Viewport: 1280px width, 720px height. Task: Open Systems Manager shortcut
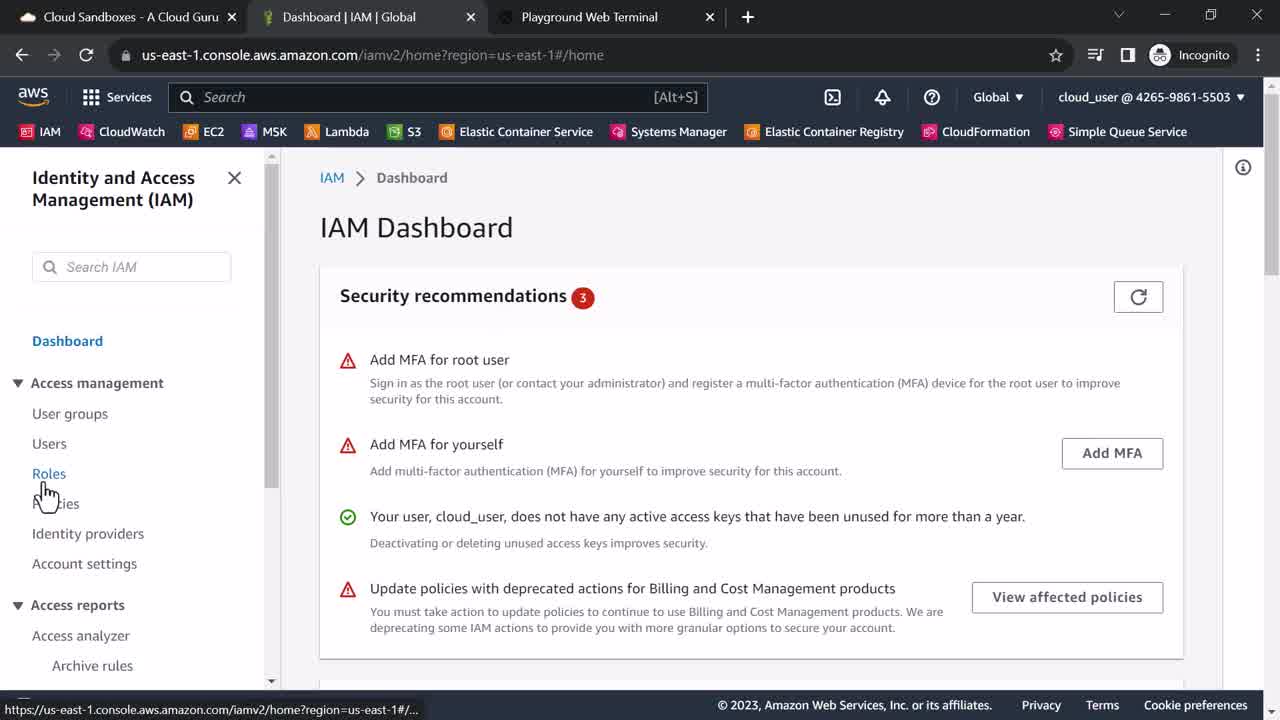[x=668, y=132]
